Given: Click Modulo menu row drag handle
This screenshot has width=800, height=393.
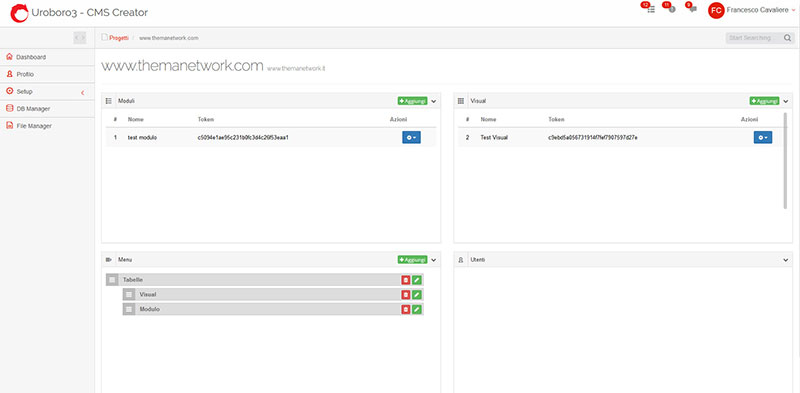Looking at the screenshot, I should pos(129,309).
